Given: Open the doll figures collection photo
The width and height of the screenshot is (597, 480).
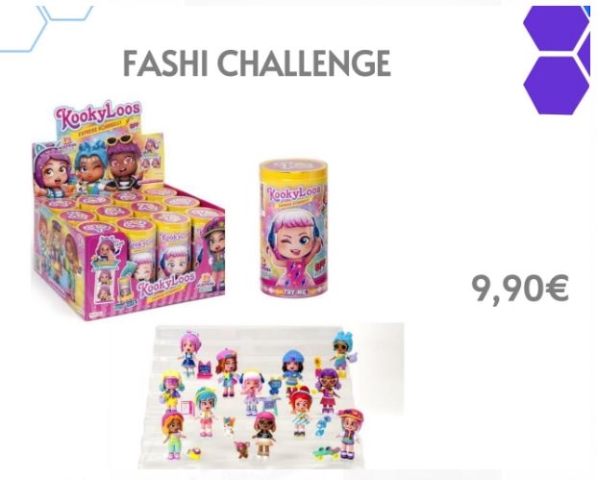Looking at the screenshot, I should tap(271, 397).
